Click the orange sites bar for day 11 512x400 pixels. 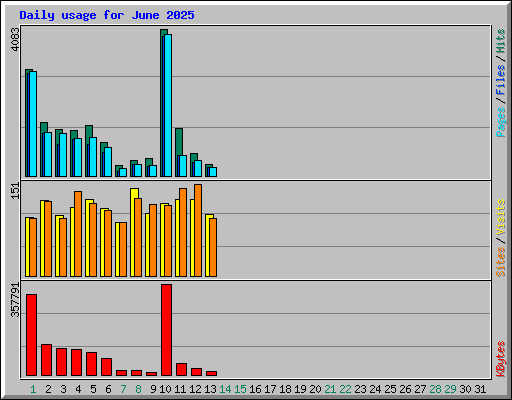tap(183, 232)
